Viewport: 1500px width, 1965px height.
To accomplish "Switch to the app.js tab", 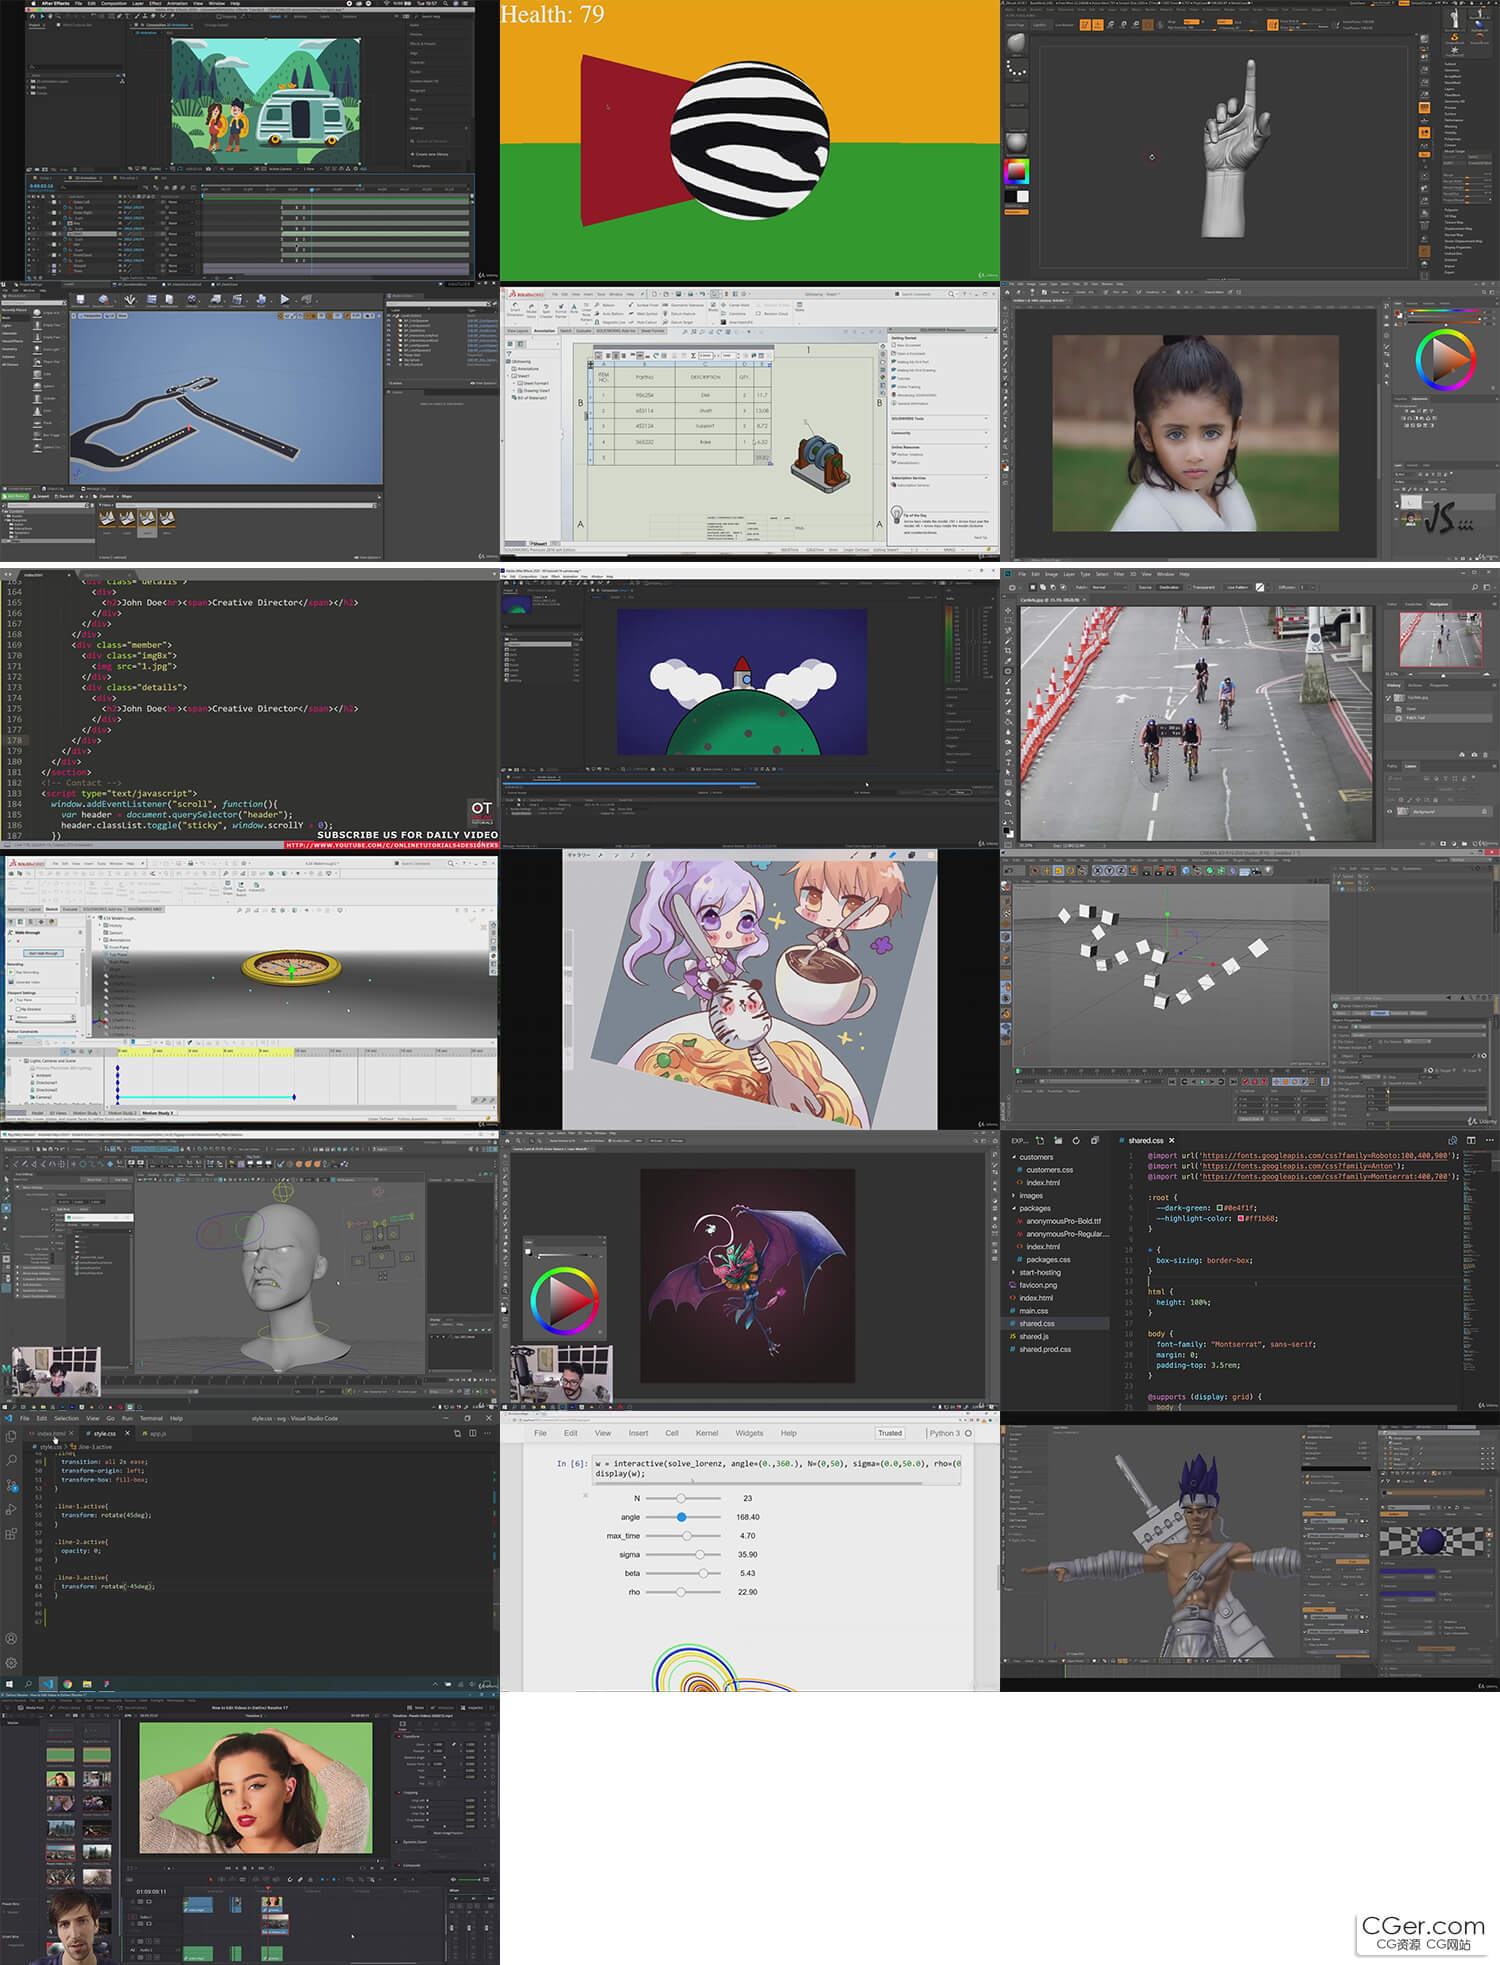I will [x=157, y=1434].
